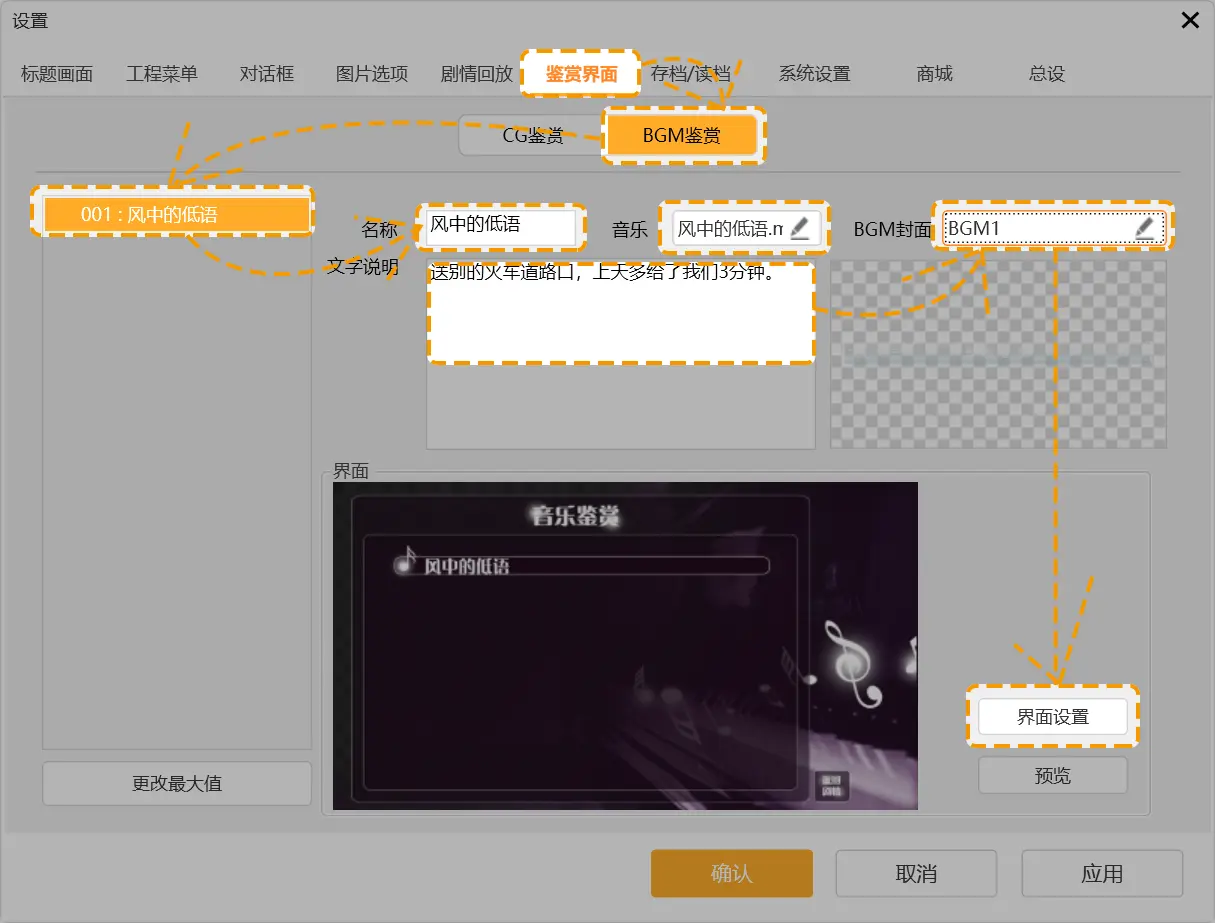Go to the 工程菜单 tab

[162, 74]
